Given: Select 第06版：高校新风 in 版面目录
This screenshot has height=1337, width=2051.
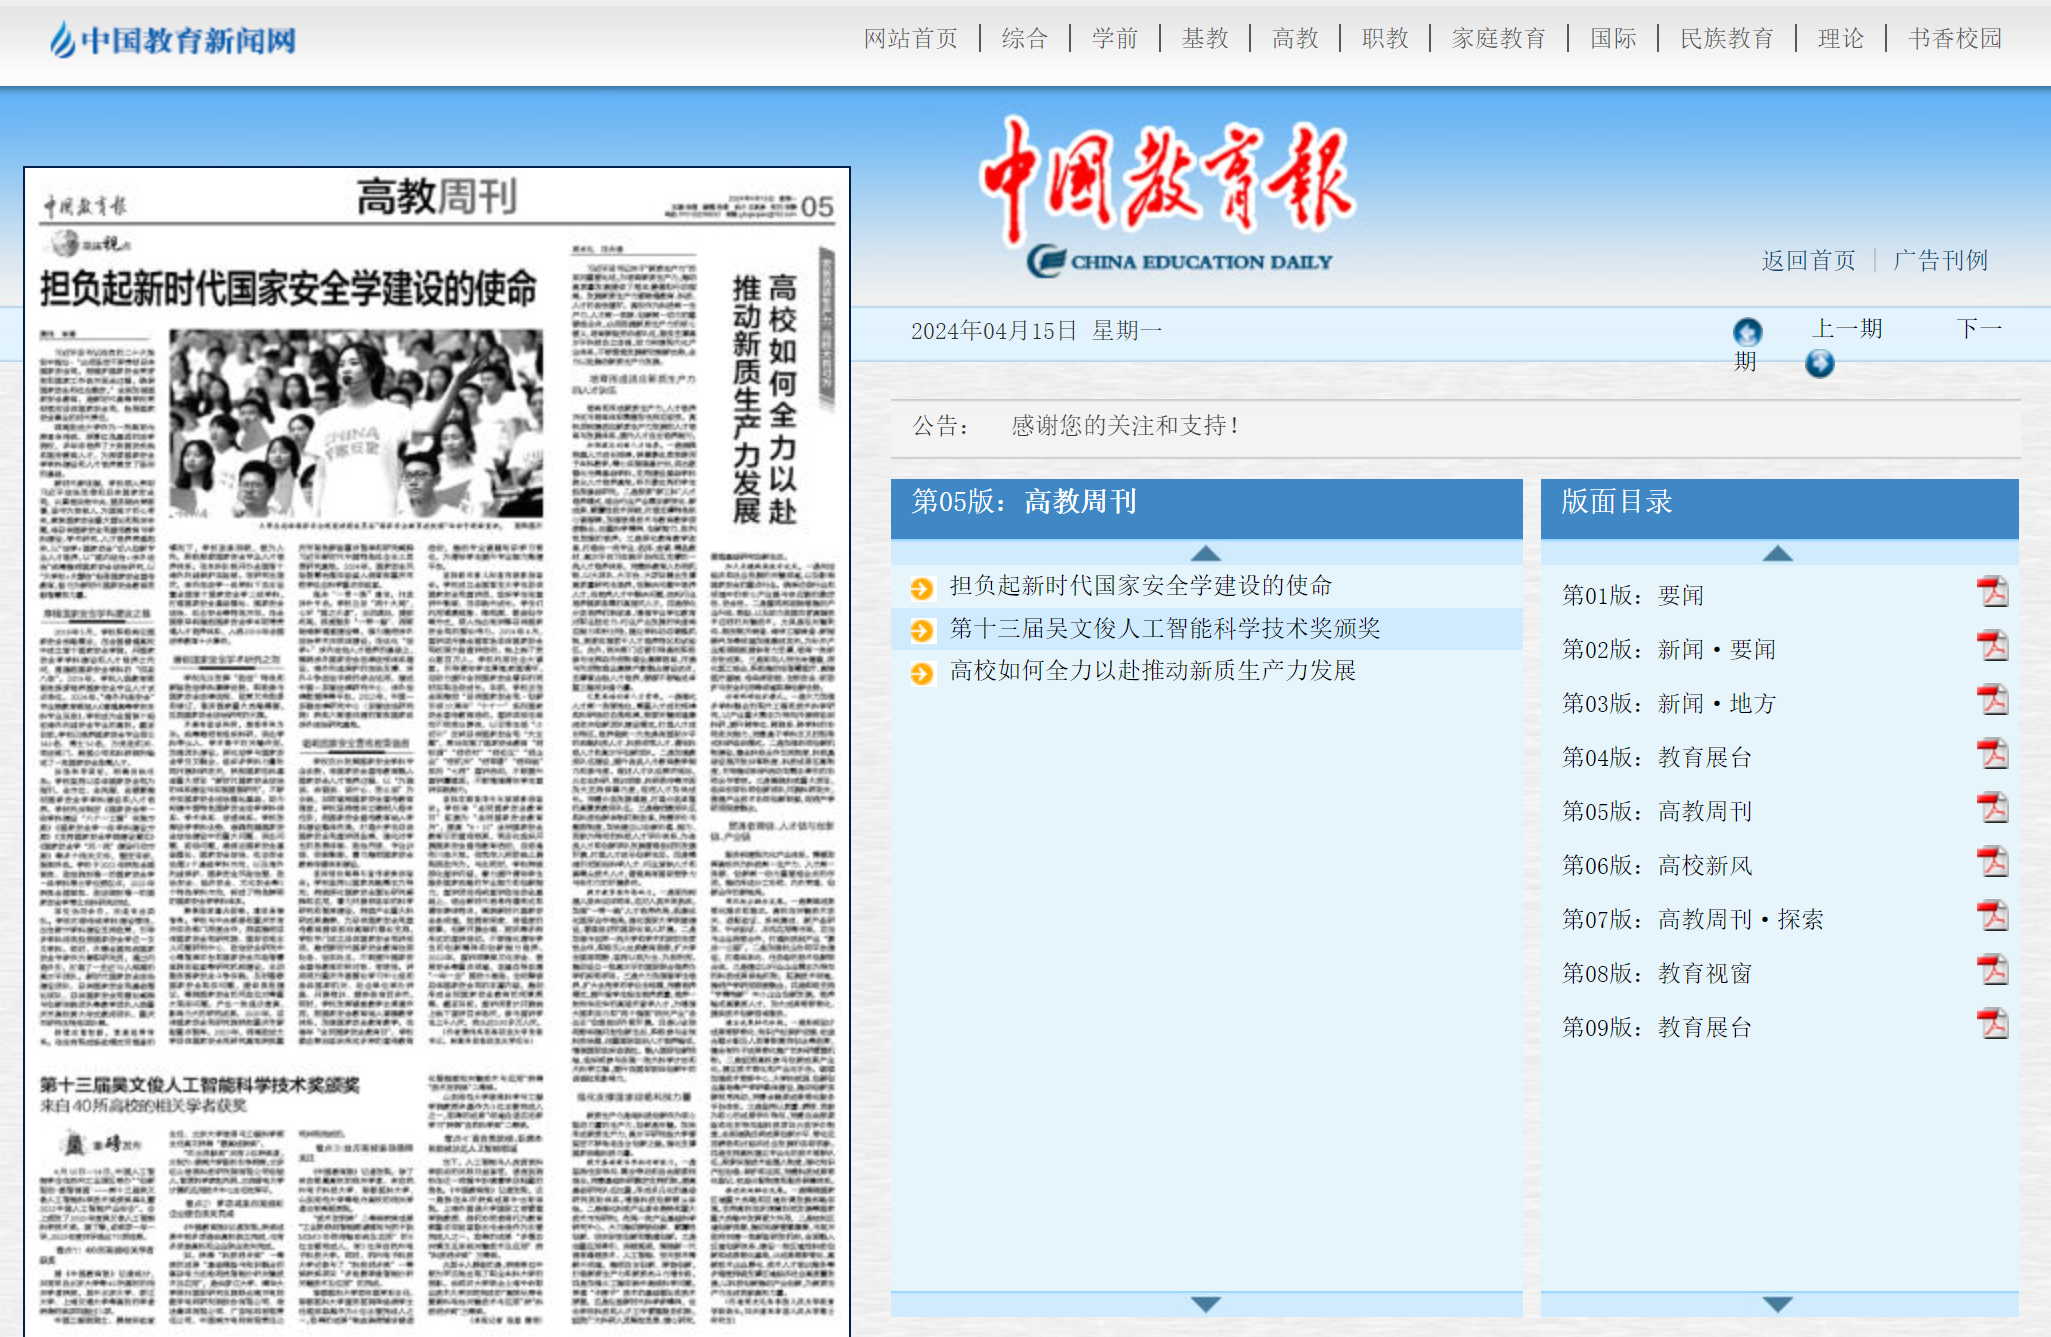Looking at the screenshot, I should click(1657, 866).
